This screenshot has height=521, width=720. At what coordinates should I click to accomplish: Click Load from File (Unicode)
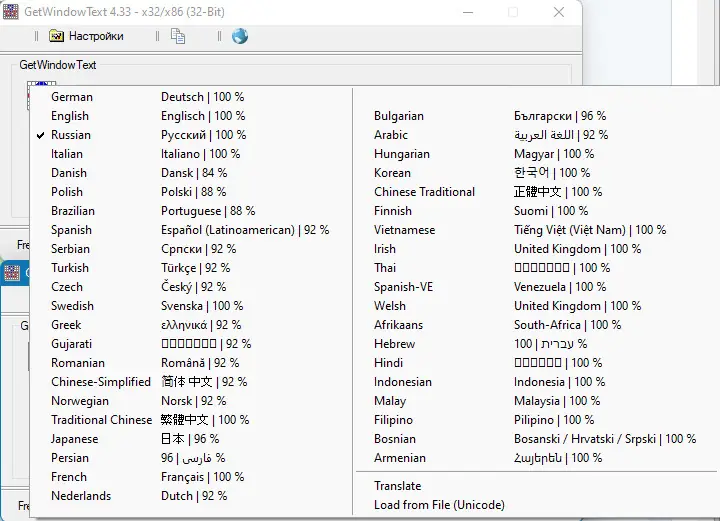(536, 505)
